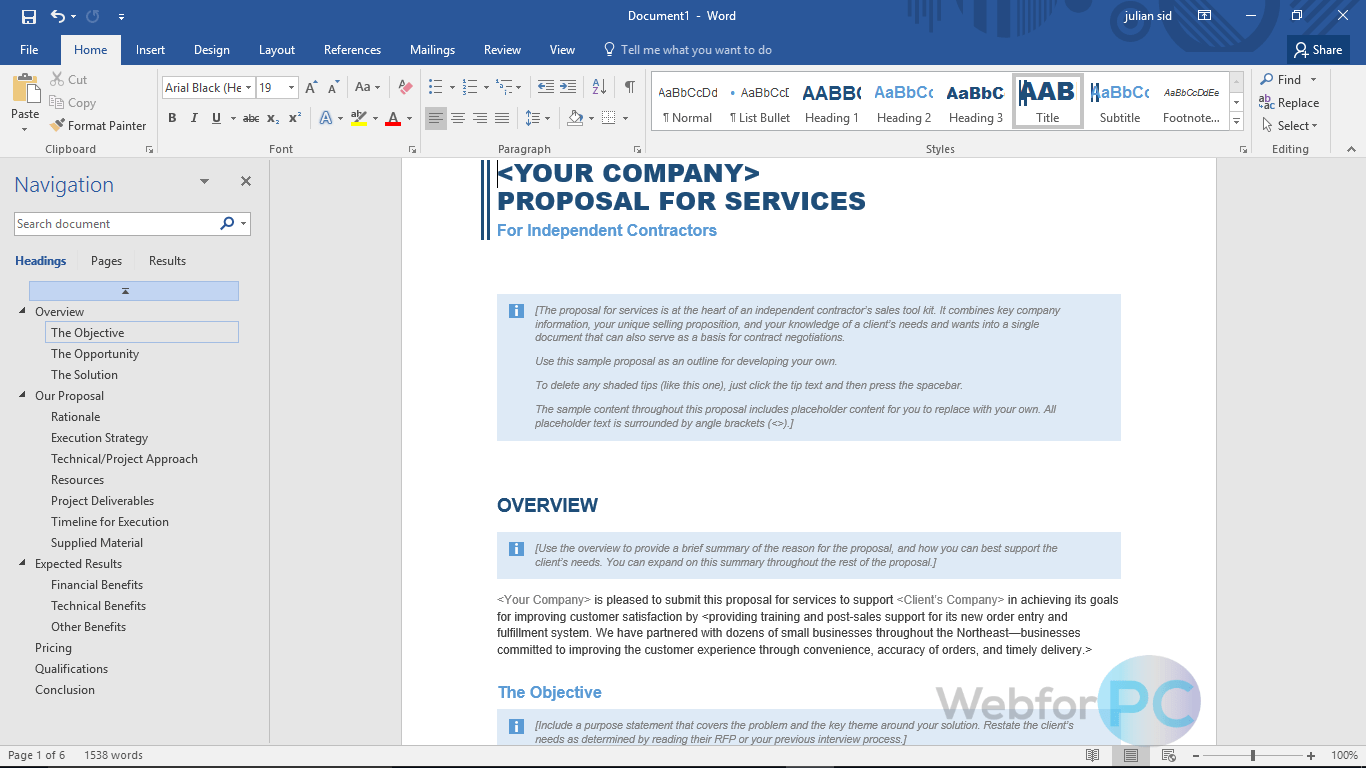Toggle bold formatting

tap(172, 118)
